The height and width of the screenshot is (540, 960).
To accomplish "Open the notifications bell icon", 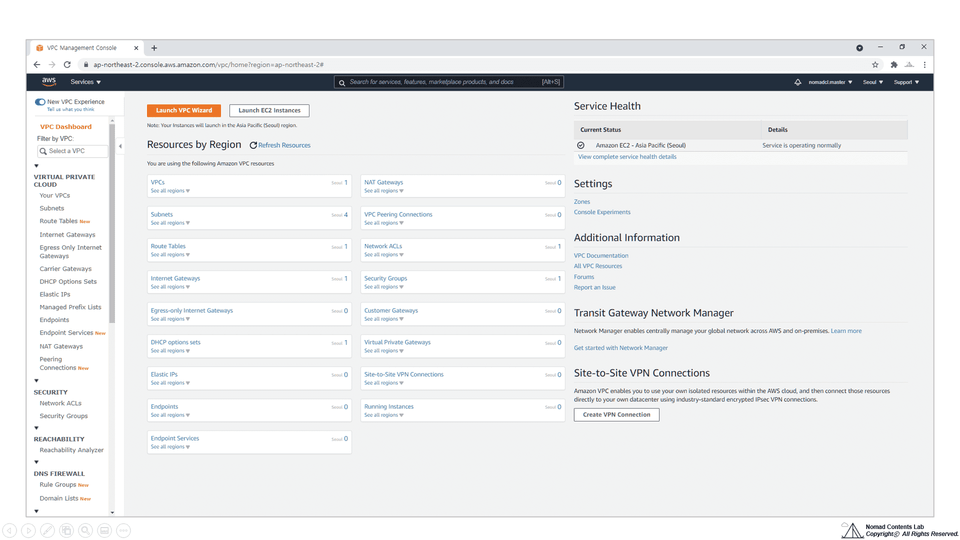I will point(798,82).
